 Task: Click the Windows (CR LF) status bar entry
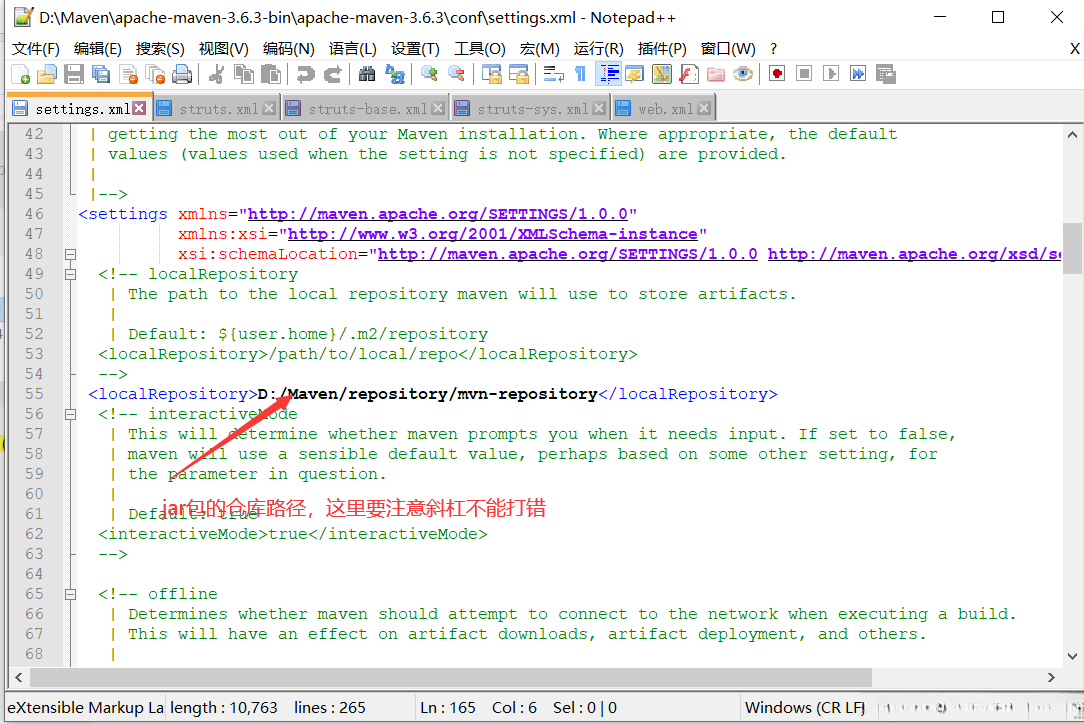pyautogui.click(x=805, y=707)
